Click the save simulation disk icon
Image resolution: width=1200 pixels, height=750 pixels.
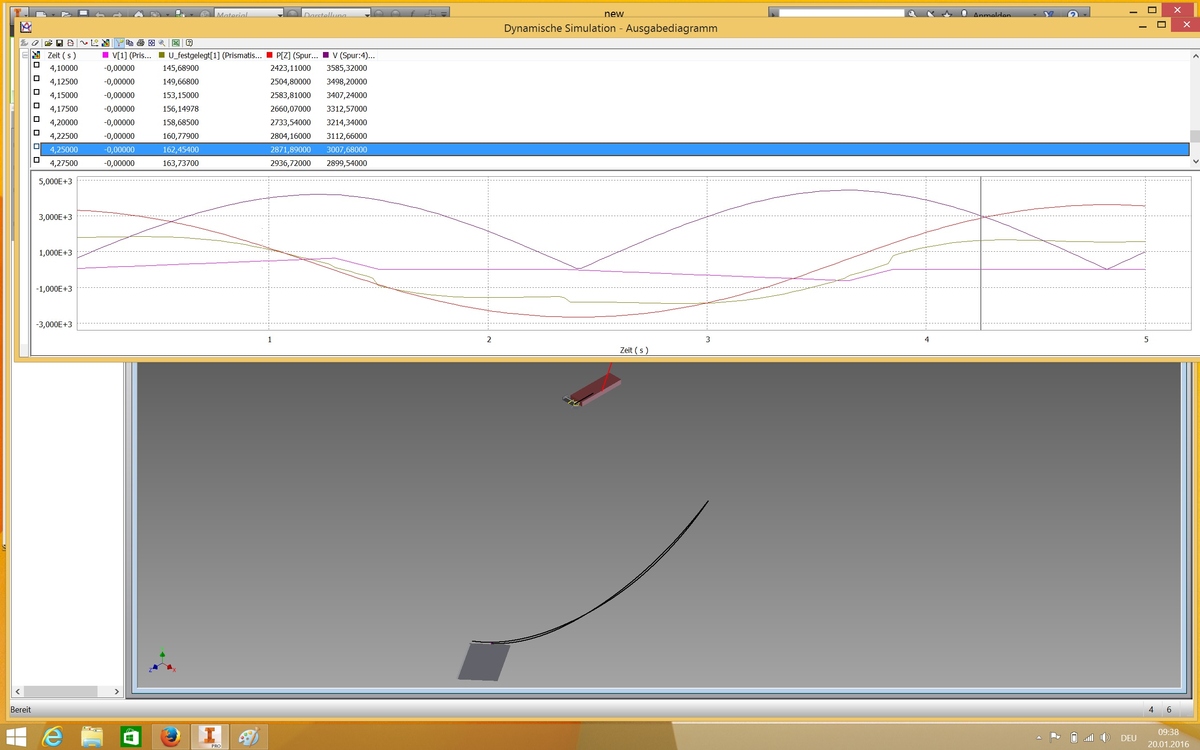click(x=59, y=43)
